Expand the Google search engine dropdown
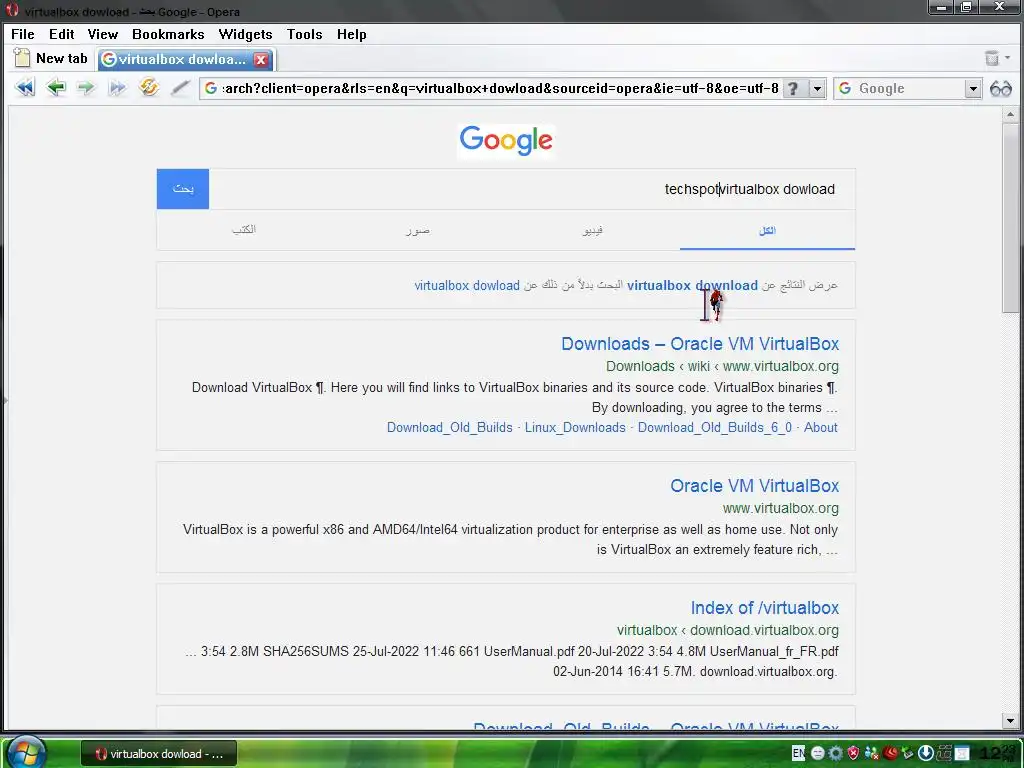Screen dimensions: 1024x768 tap(972, 88)
